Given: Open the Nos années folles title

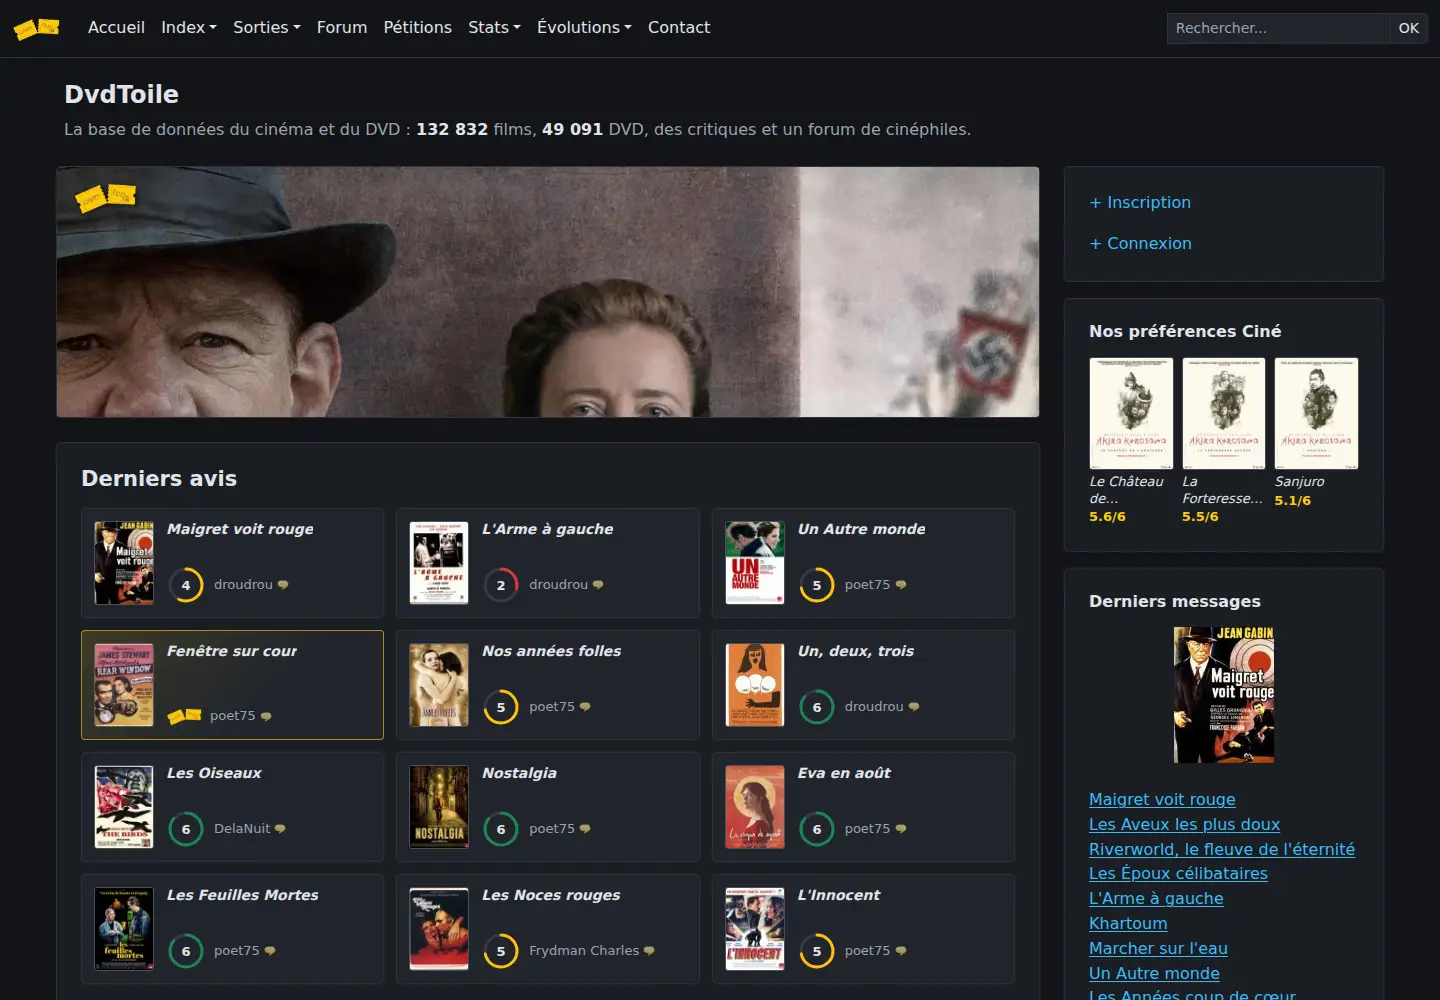Looking at the screenshot, I should click(551, 651).
